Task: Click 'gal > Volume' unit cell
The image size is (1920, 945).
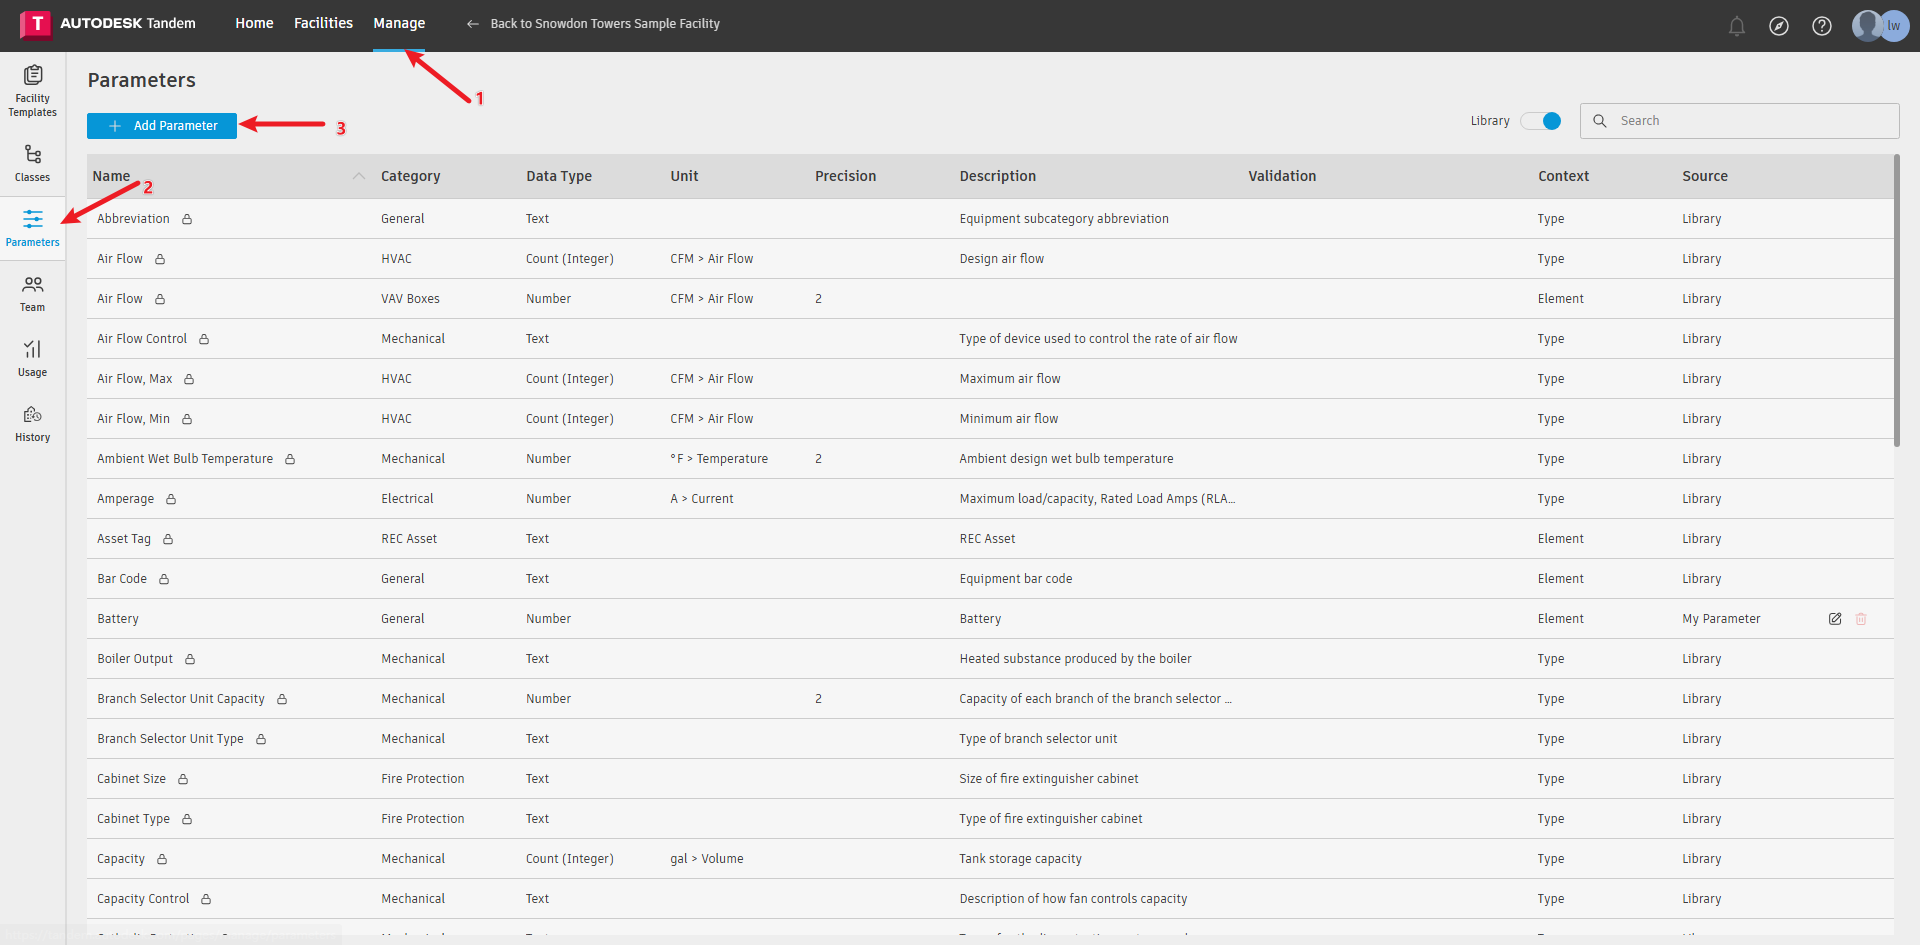Action: tap(707, 859)
